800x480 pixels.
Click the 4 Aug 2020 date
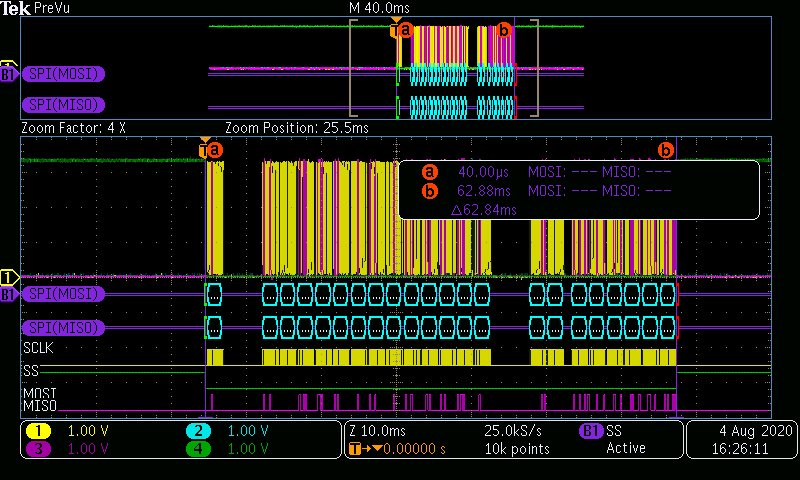point(756,431)
